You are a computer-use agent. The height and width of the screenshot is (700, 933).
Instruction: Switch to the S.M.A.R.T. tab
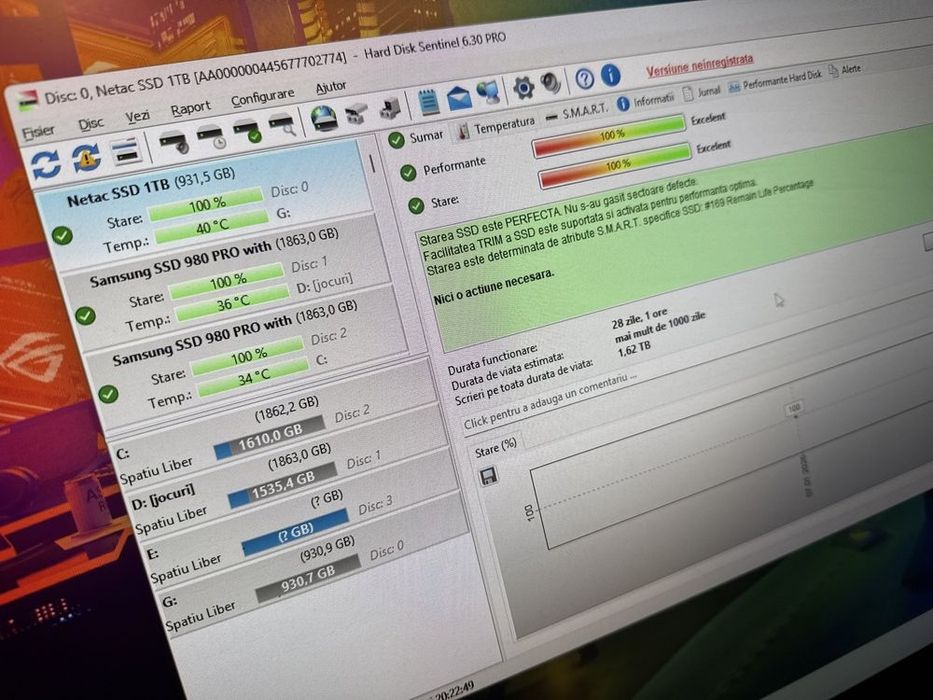pos(576,113)
